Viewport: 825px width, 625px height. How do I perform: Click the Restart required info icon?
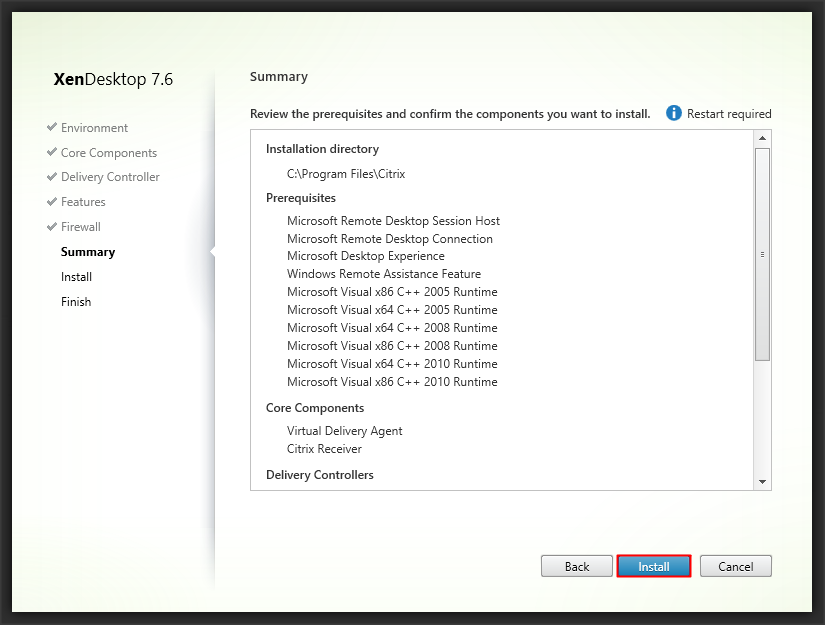pyautogui.click(x=674, y=113)
